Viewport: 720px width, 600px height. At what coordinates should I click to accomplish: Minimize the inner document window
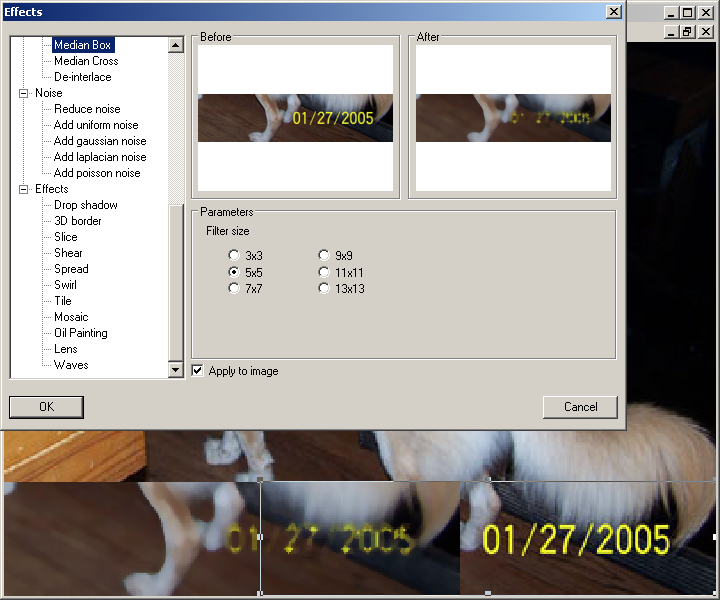671,32
